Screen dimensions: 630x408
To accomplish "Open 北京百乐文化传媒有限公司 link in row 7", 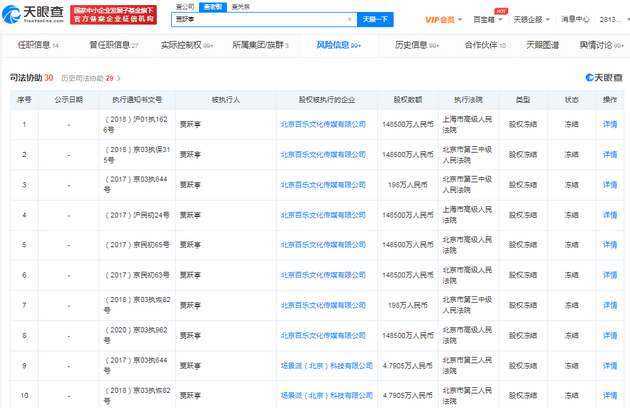I will click(x=323, y=305).
